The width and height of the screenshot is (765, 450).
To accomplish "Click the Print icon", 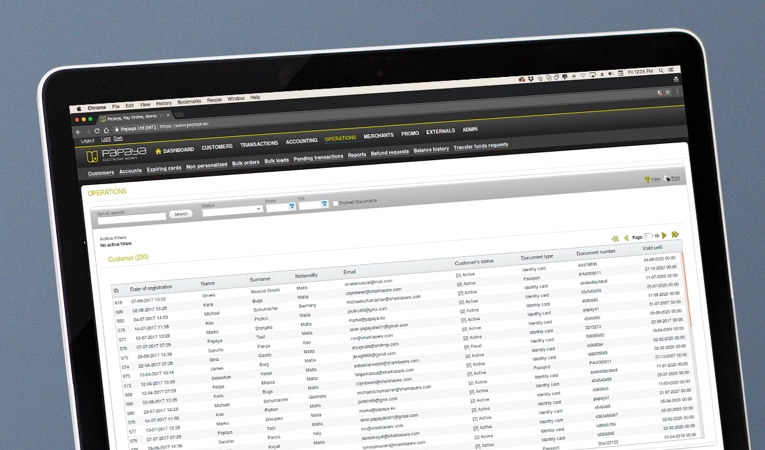I will 666,179.
